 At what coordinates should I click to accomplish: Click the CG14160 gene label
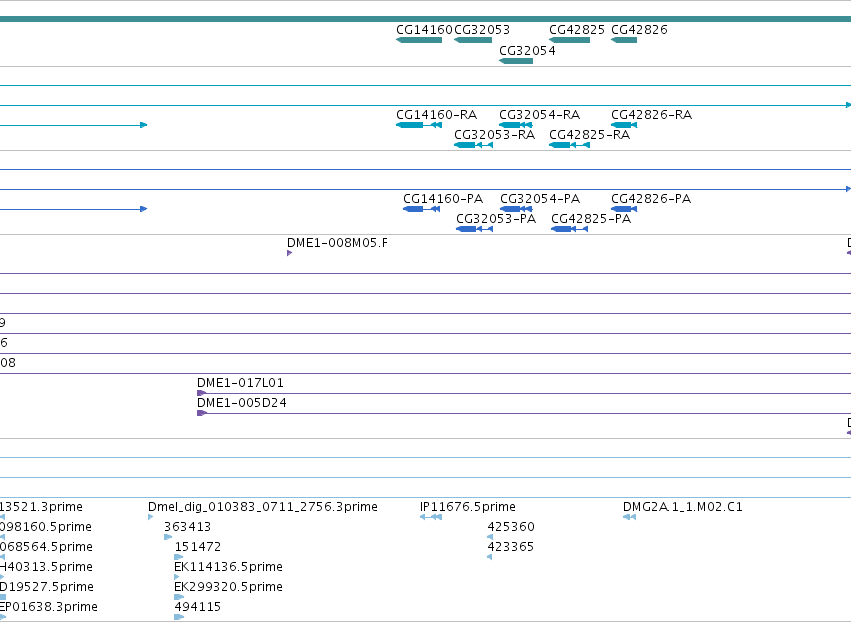pos(424,30)
